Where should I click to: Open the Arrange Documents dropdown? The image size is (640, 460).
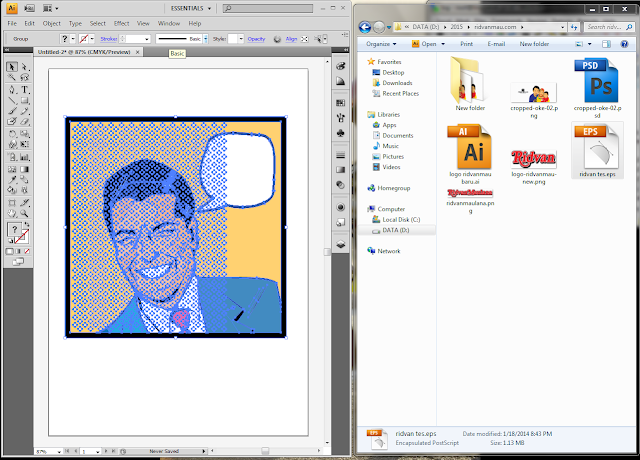coord(50,8)
